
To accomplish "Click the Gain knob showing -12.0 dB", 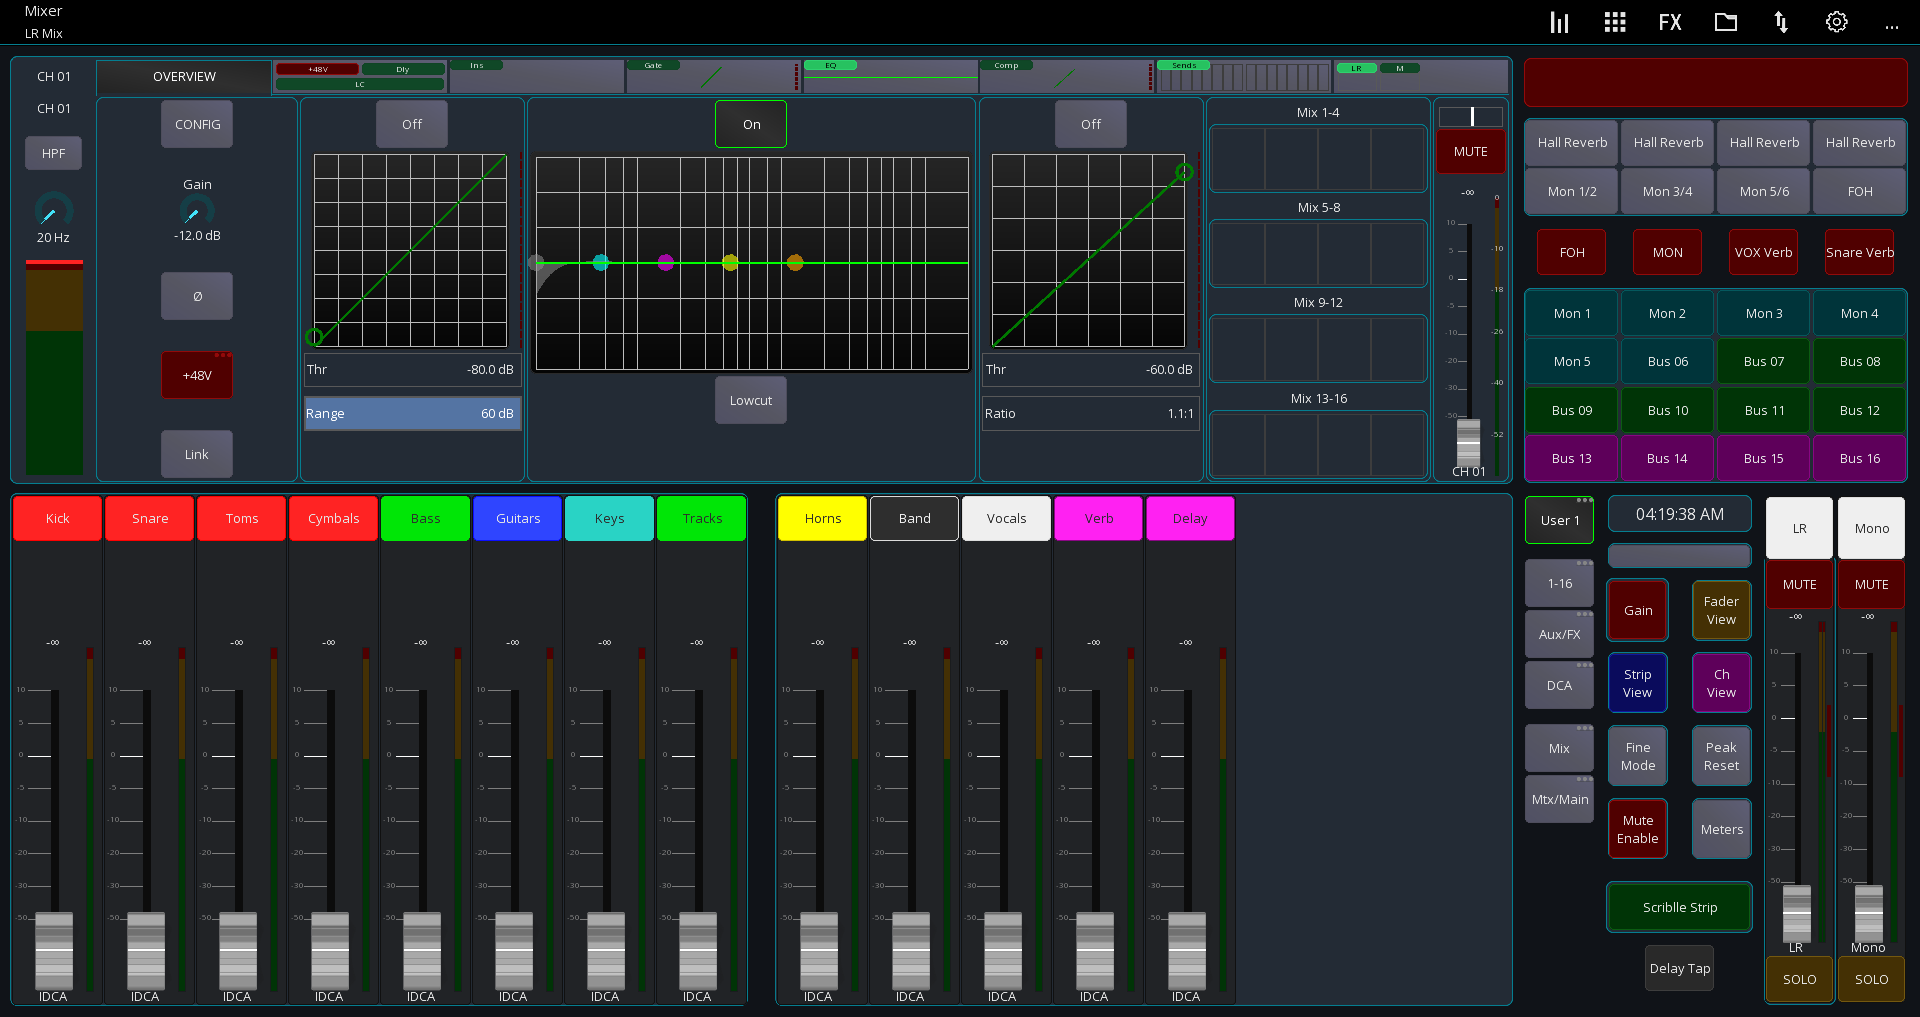I will (x=197, y=211).
